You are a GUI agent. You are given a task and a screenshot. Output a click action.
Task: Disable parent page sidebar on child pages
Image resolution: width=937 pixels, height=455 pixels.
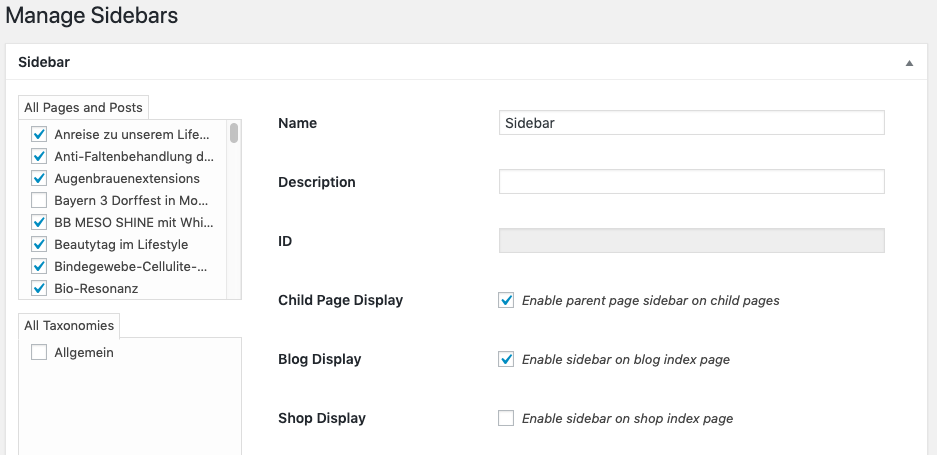[x=506, y=300]
